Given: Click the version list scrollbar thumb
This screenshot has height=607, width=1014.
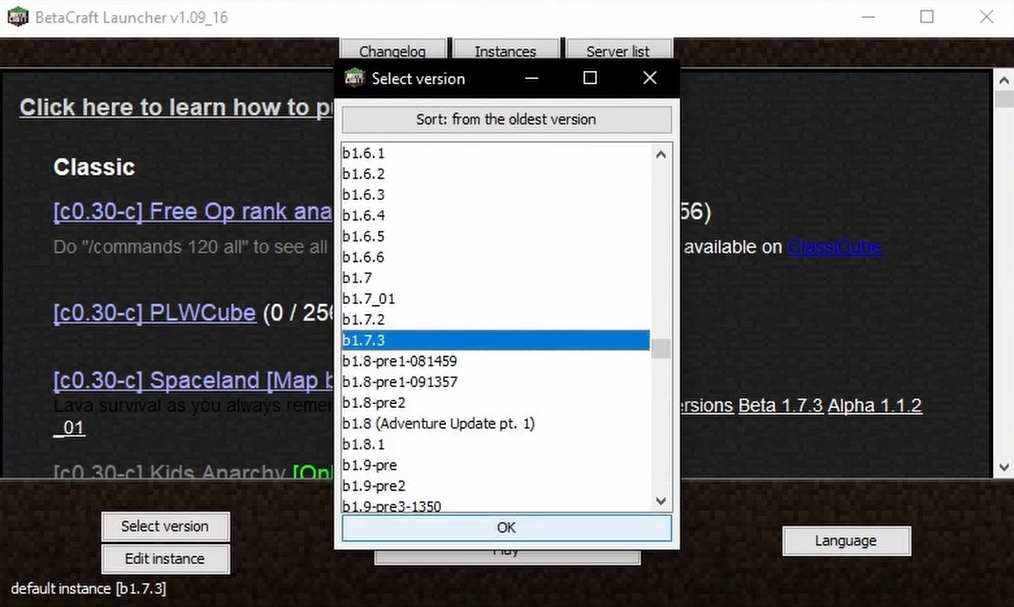Looking at the screenshot, I should point(661,349).
